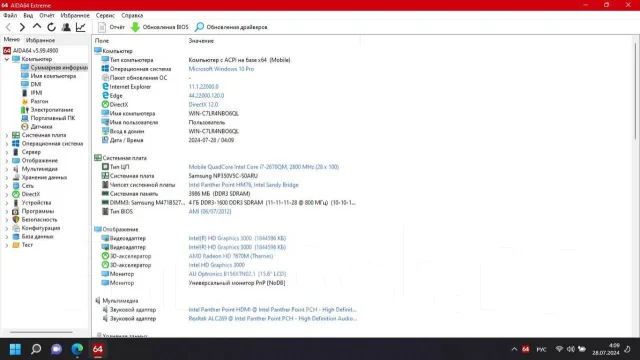Open taskbar Search icon
The width and height of the screenshot is (640, 360).
36,349
